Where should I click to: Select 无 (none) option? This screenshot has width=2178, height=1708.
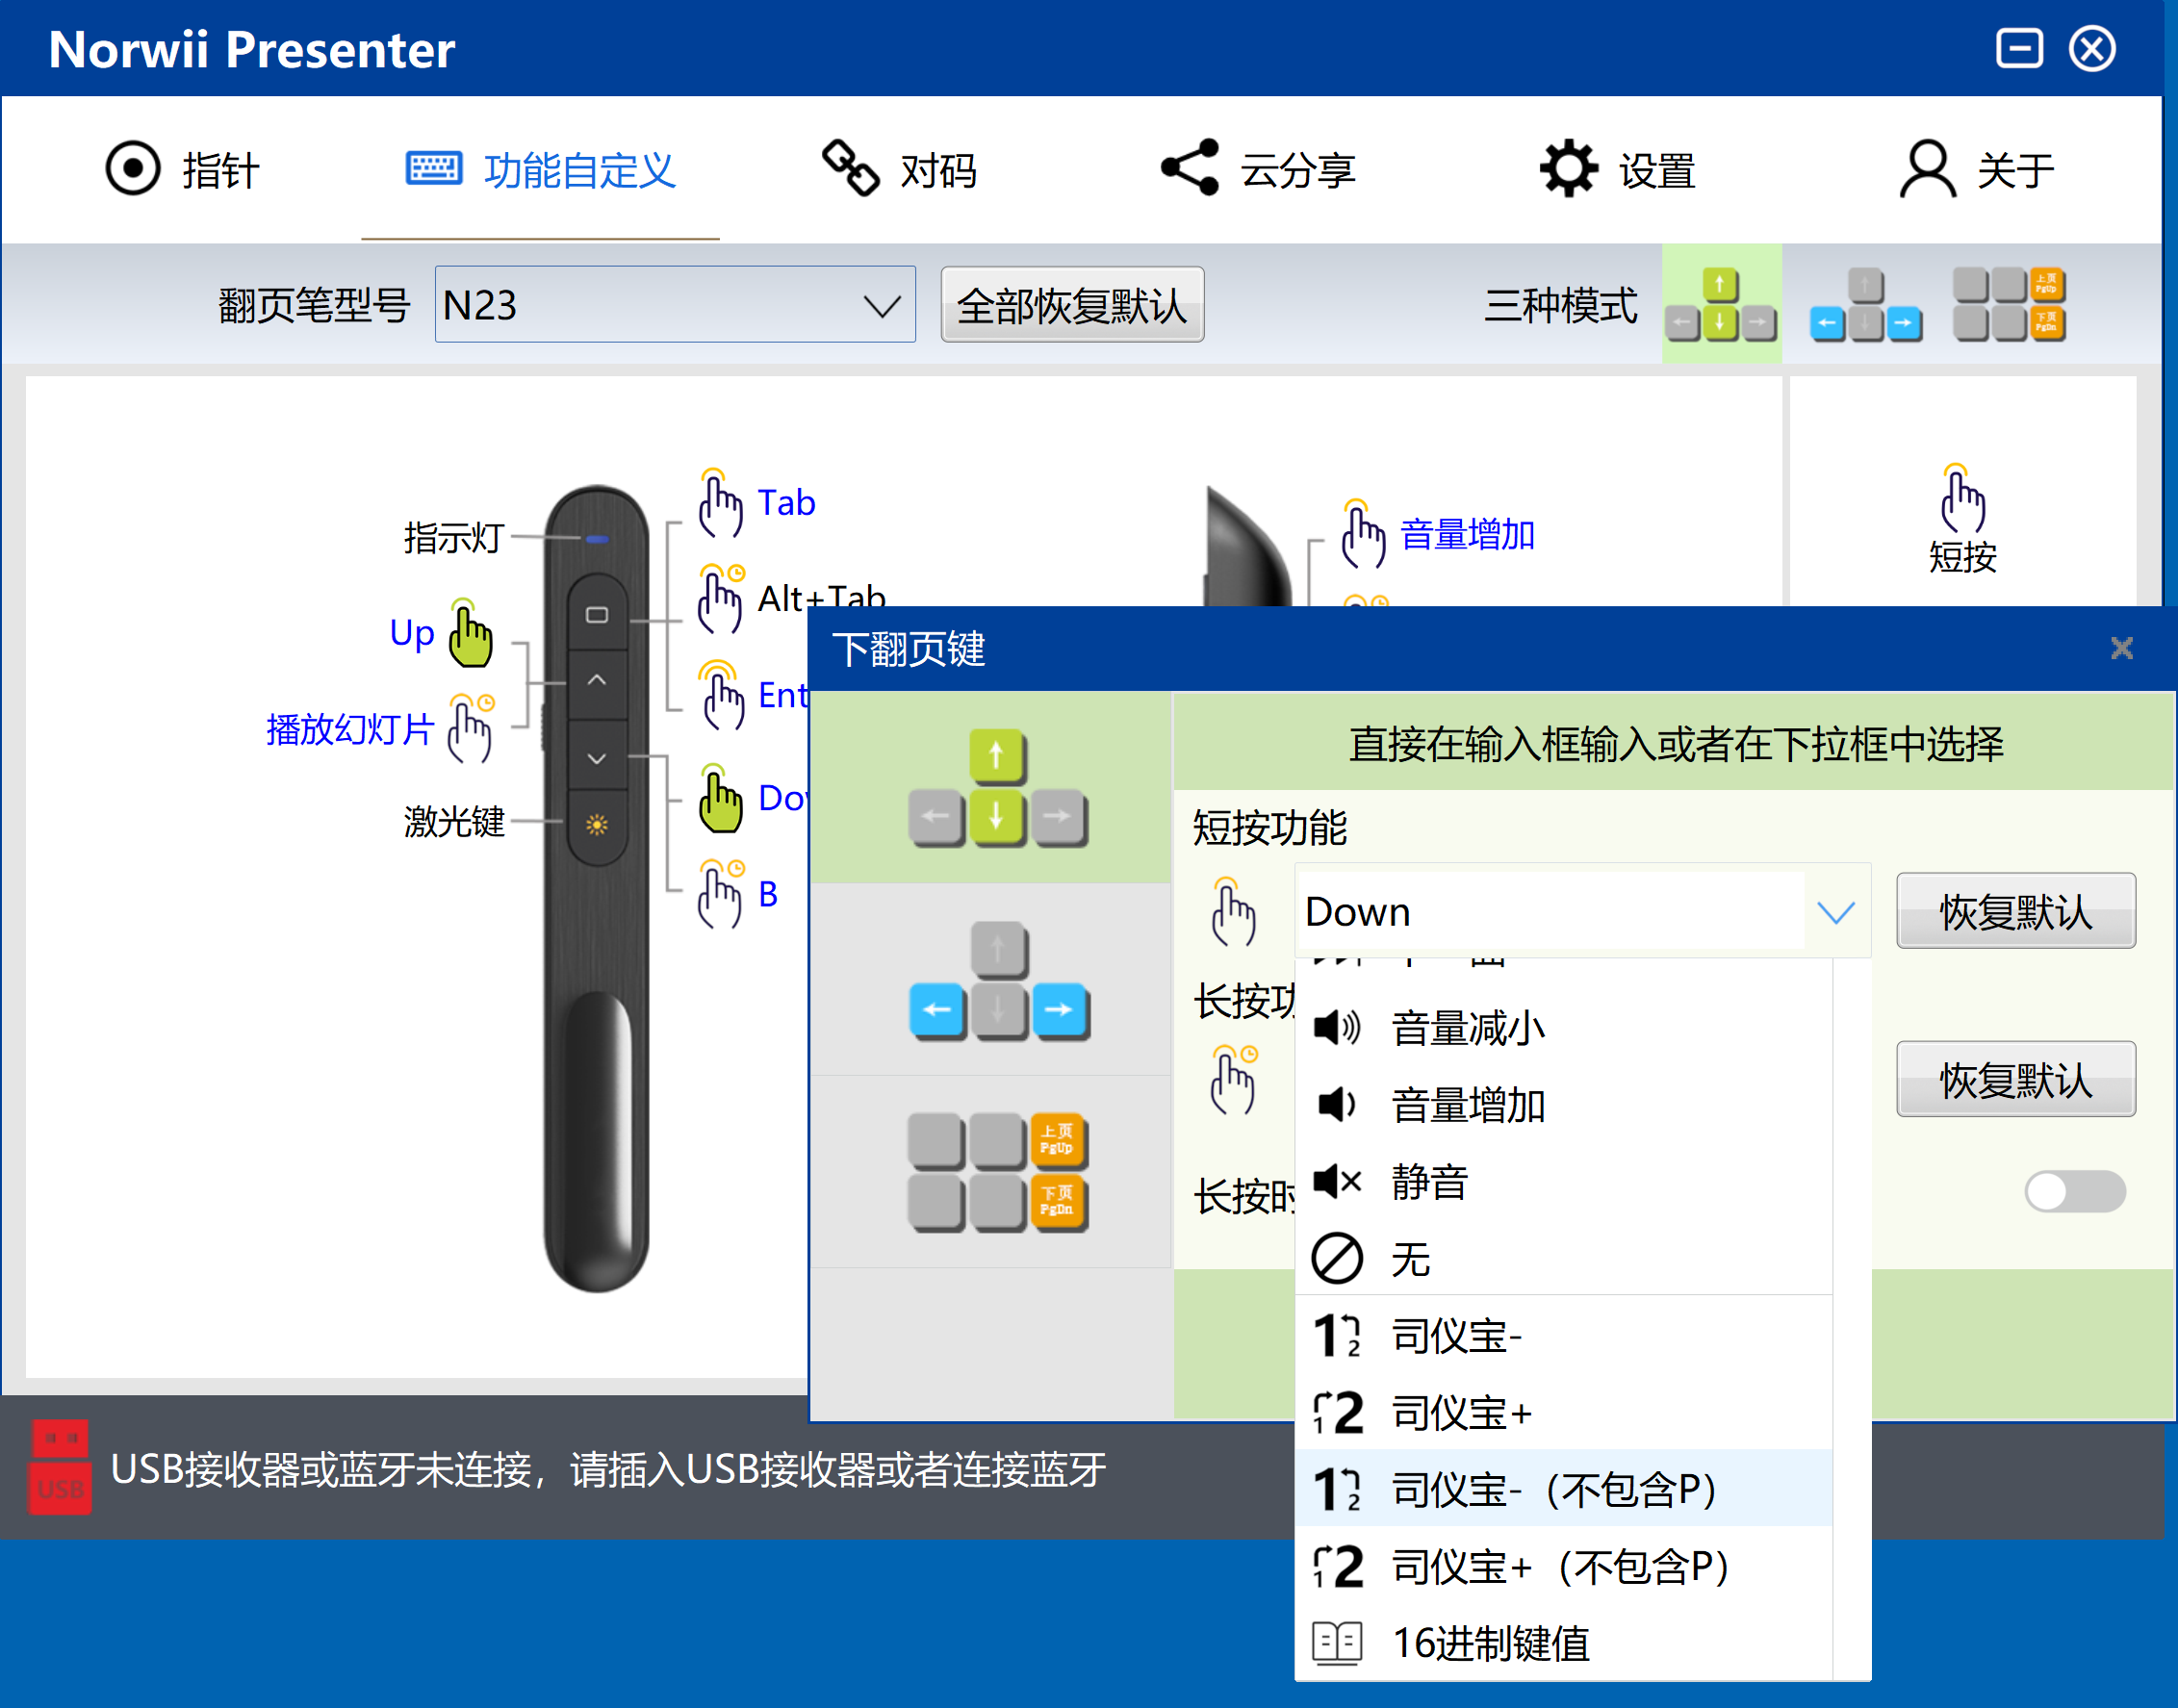point(1564,1258)
